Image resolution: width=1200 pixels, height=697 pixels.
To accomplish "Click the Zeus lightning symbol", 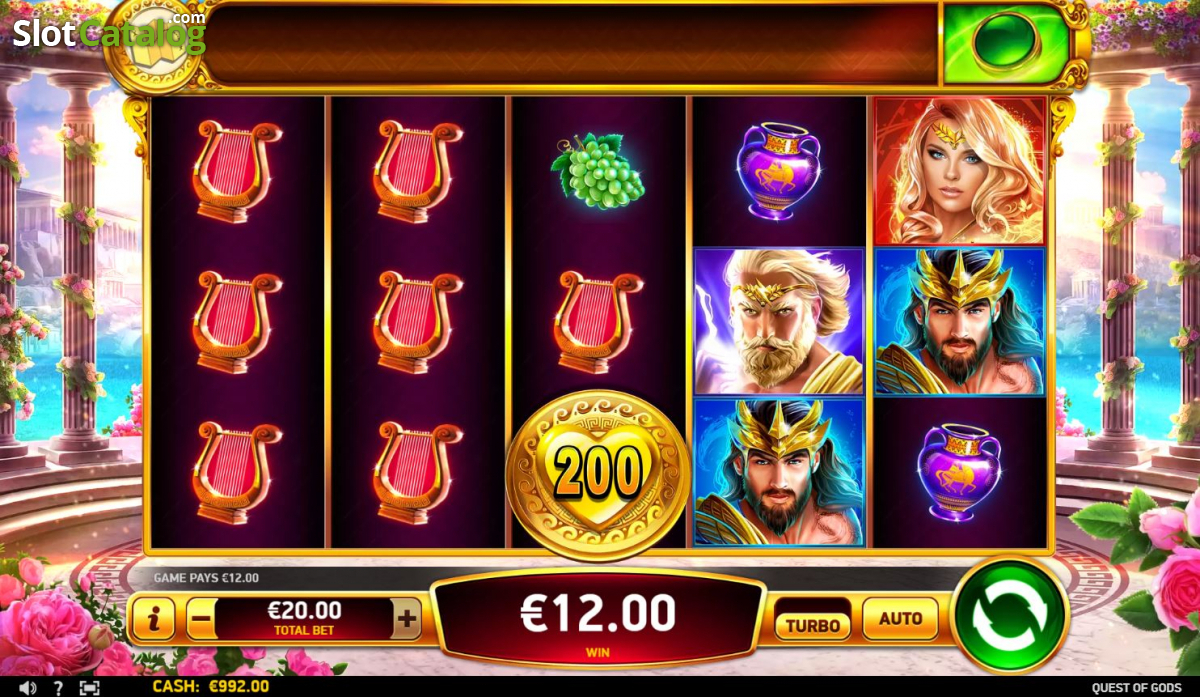I will pos(779,321).
